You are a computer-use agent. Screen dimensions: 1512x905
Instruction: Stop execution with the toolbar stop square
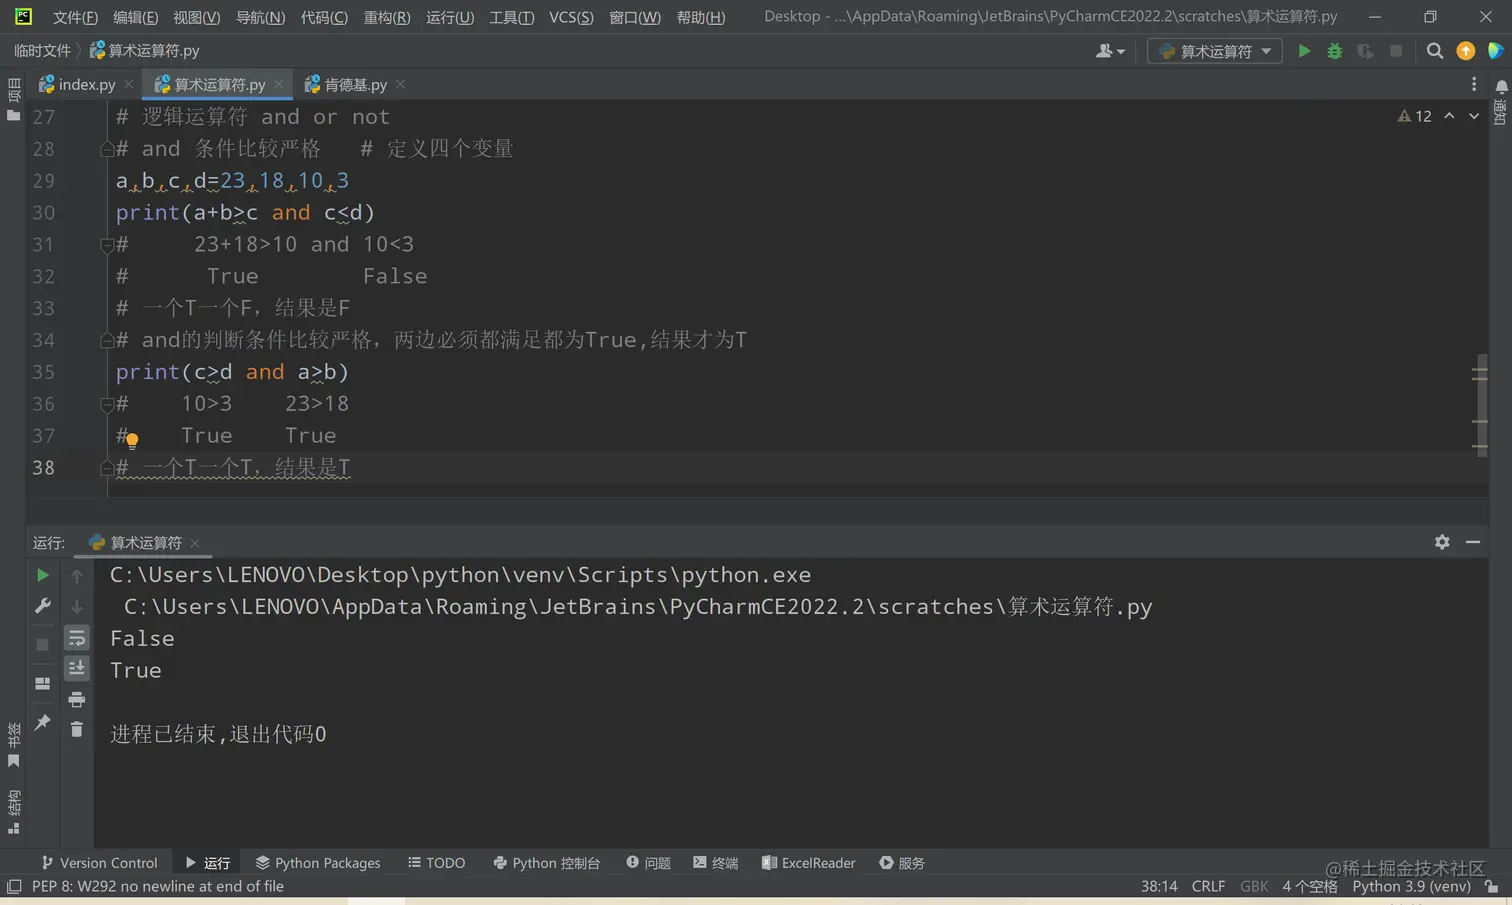(1396, 51)
